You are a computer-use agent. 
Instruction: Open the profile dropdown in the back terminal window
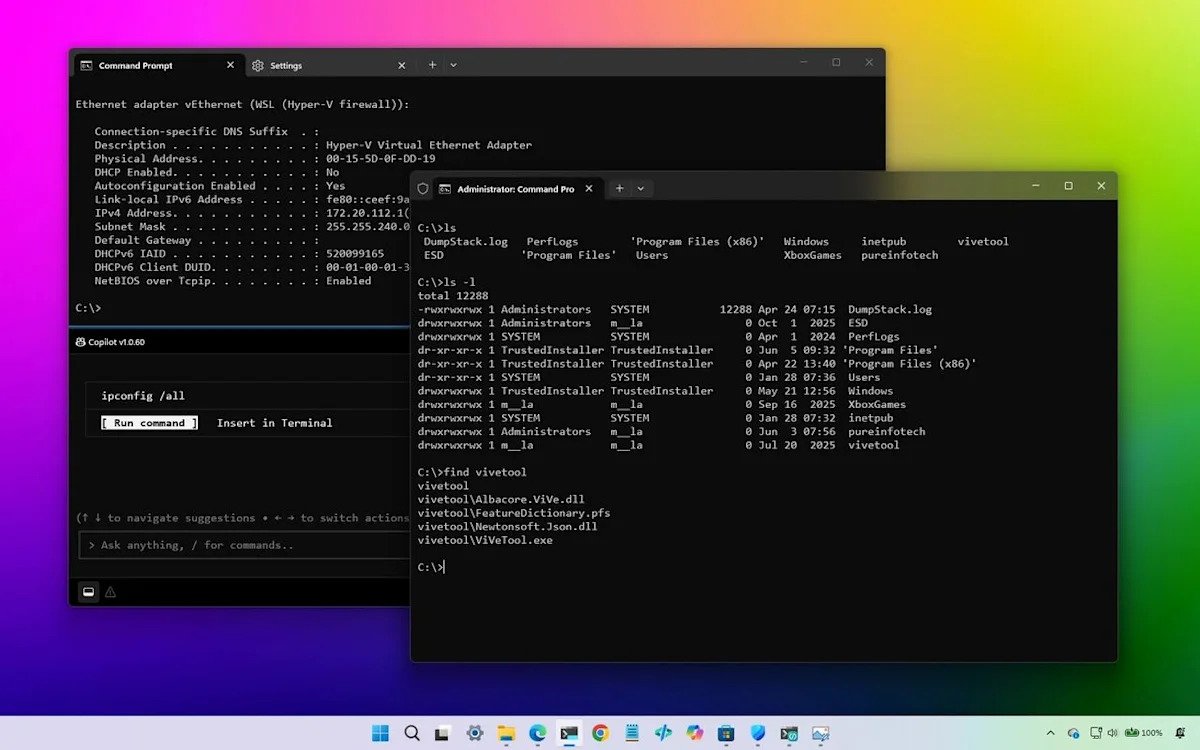[x=453, y=65]
